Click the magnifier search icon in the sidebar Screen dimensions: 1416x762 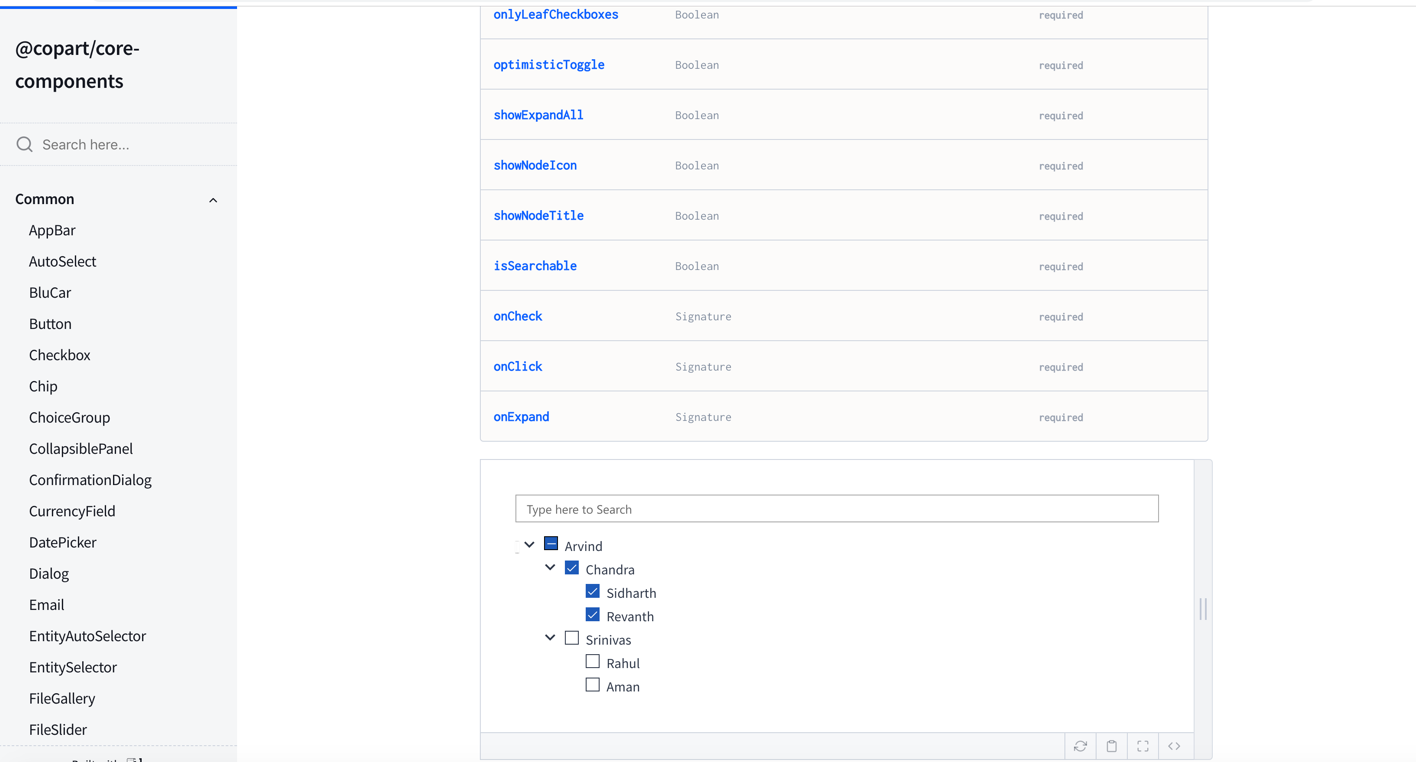coord(25,145)
